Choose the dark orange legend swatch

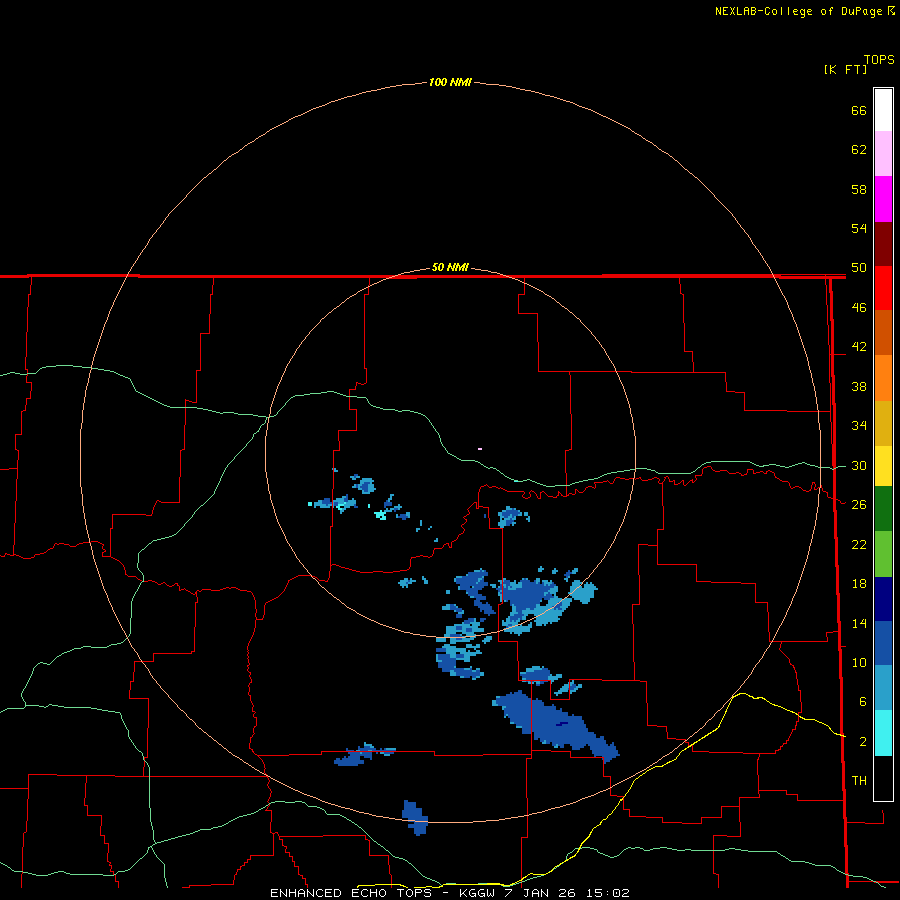coord(883,332)
